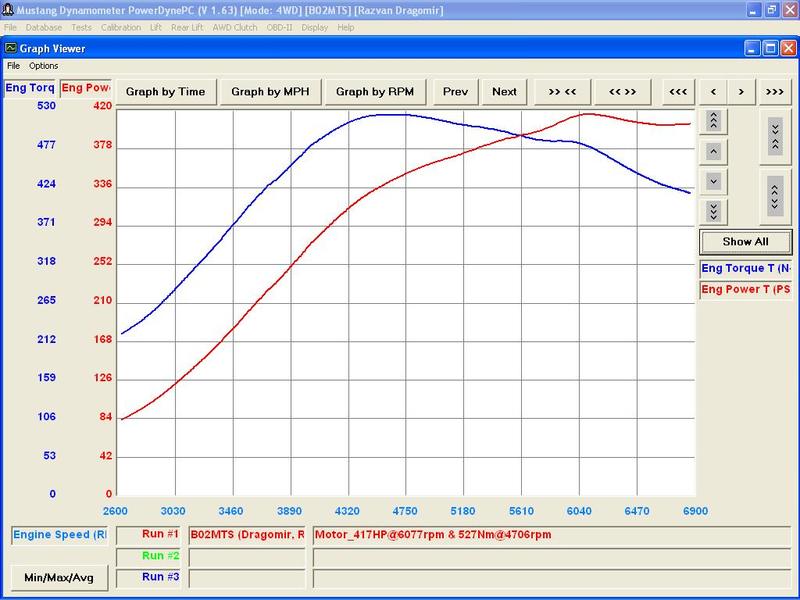
Task: Jump graph far right with '>>>' button
Action: click(x=774, y=92)
